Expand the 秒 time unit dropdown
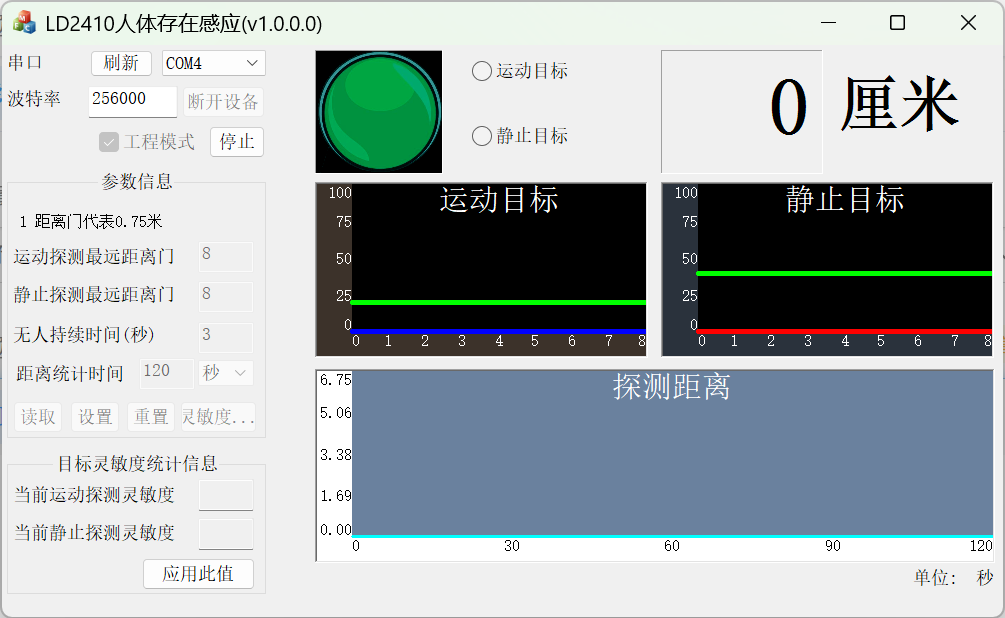This screenshot has height=618, width=1005. (x=226, y=373)
